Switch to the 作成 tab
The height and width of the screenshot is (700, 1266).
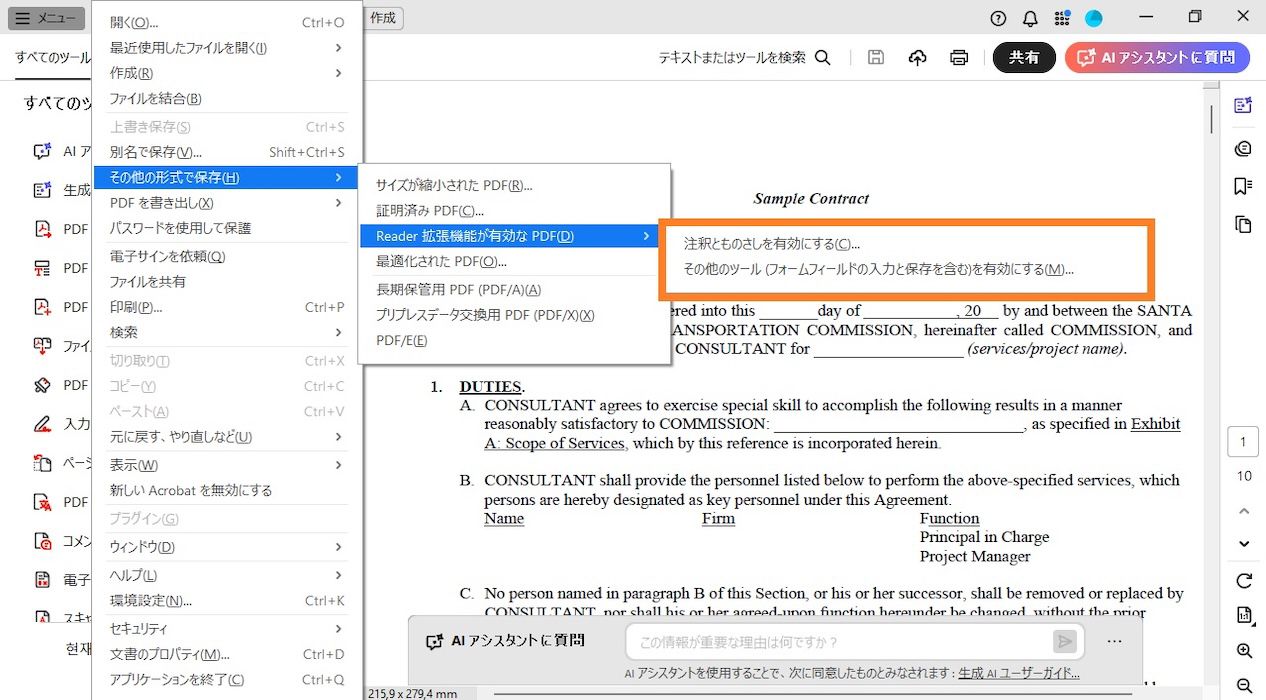(x=383, y=17)
